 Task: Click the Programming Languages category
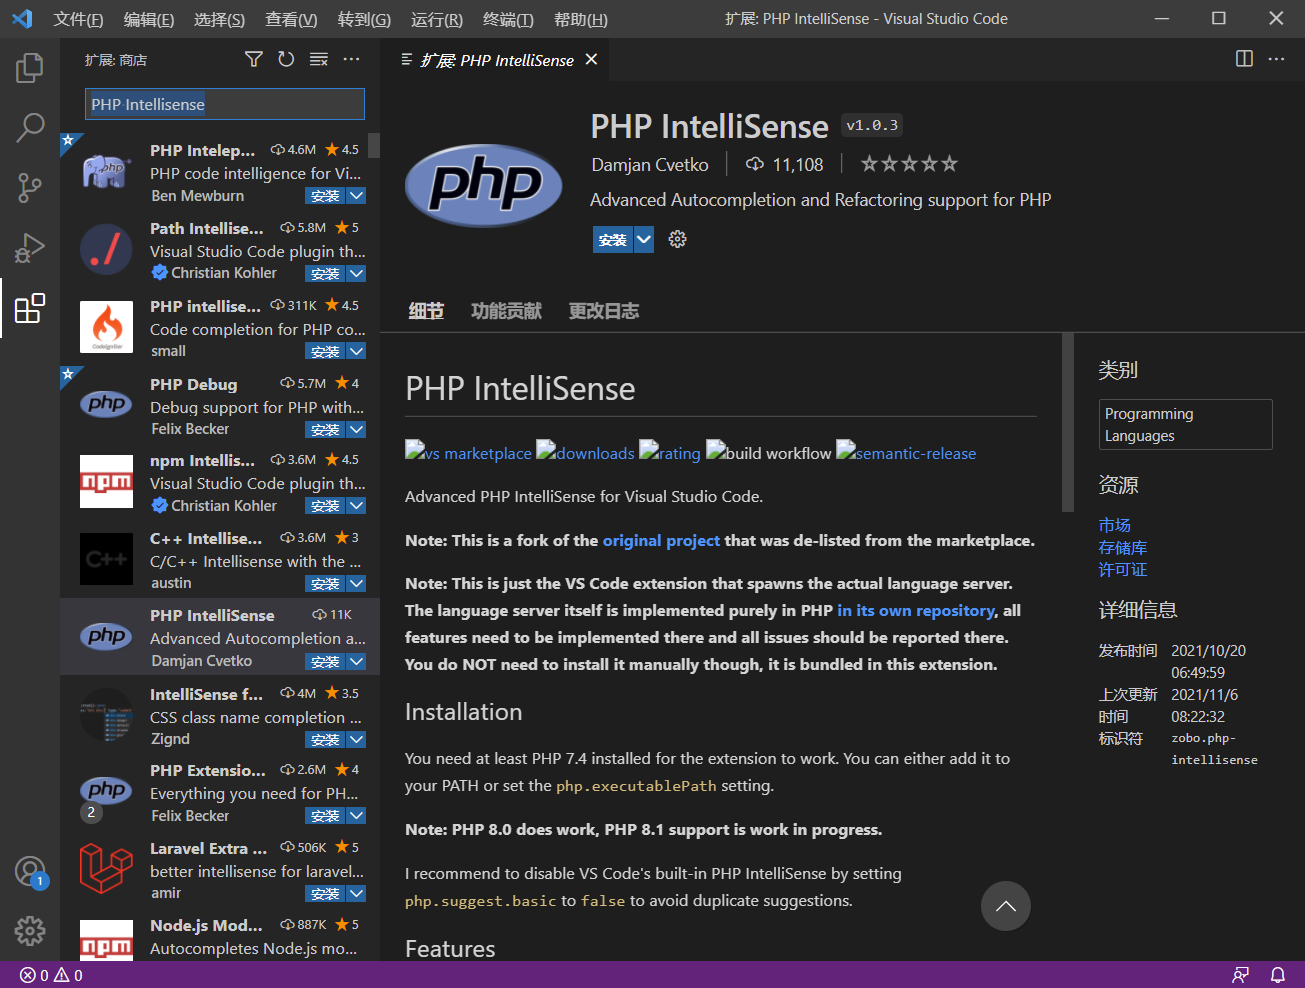pyautogui.click(x=1185, y=425)
